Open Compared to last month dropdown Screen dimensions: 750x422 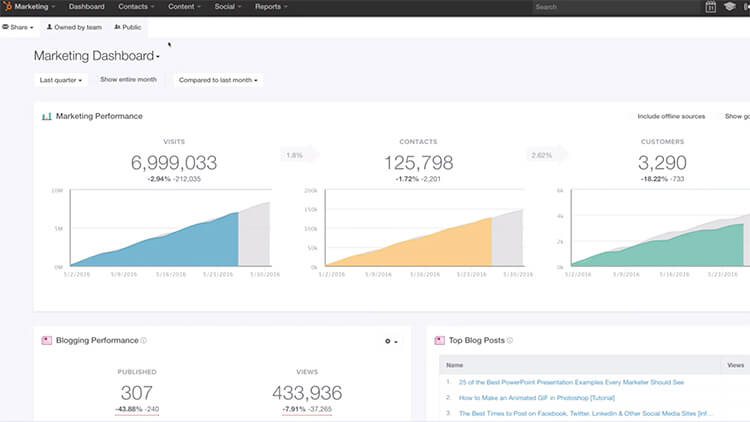point(218,80)
